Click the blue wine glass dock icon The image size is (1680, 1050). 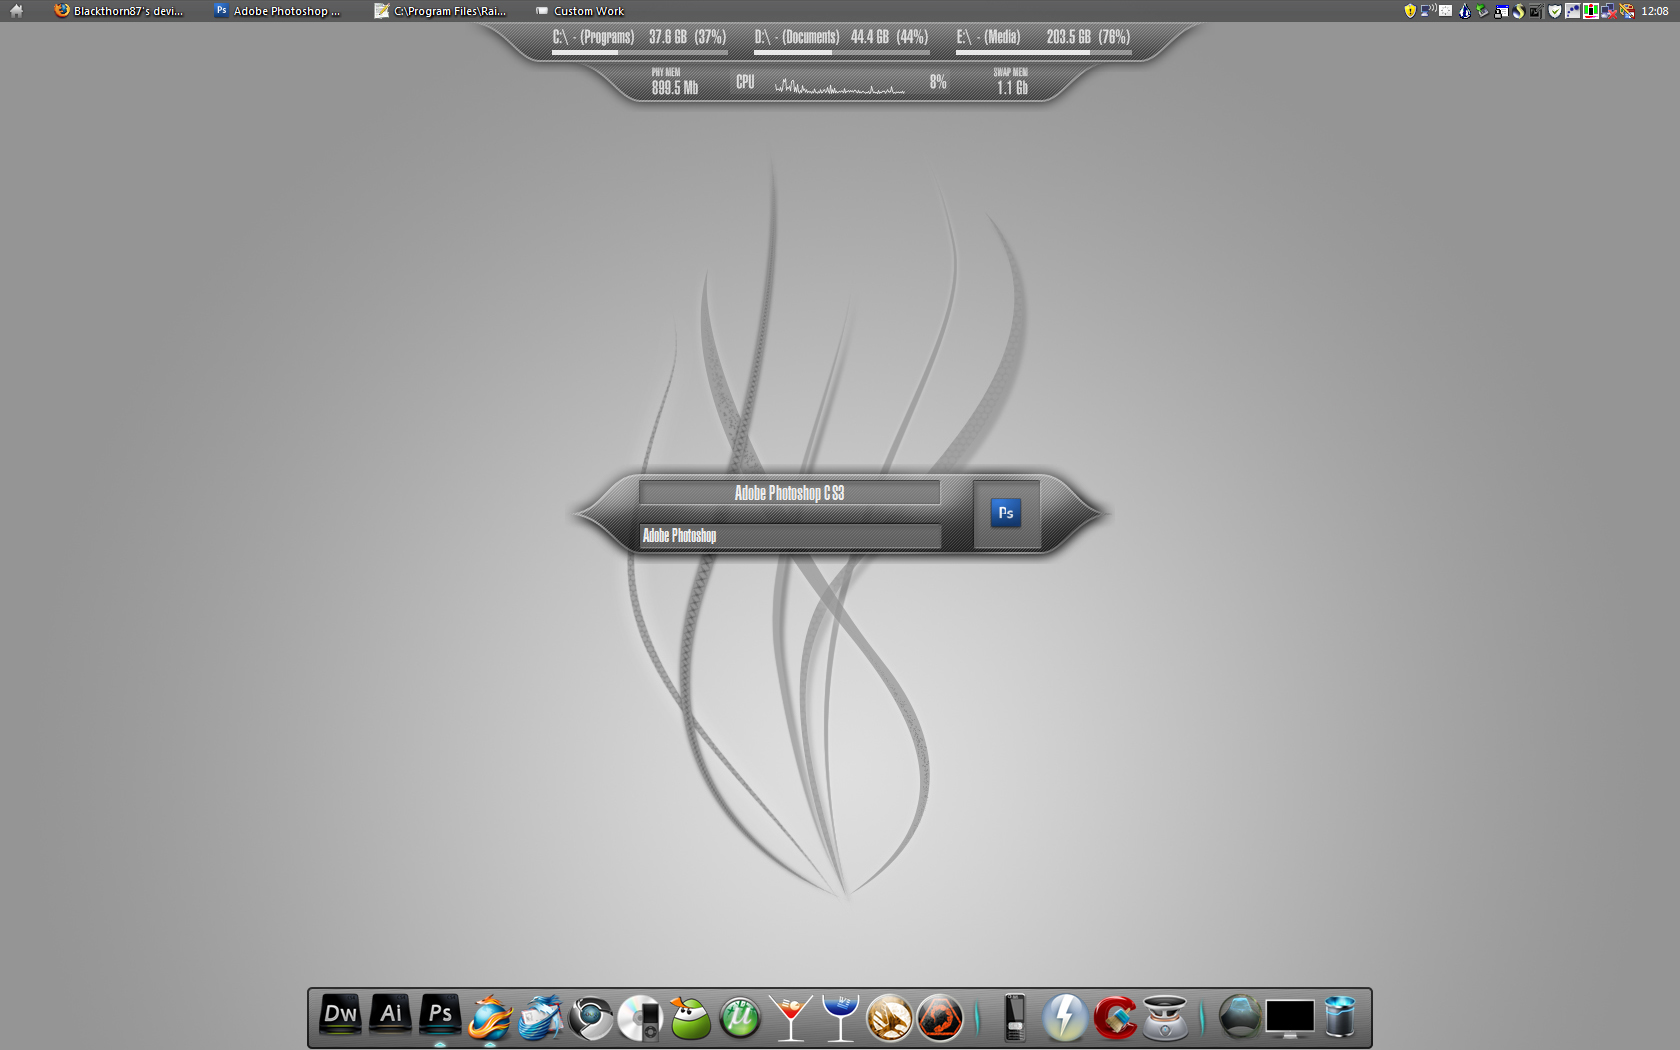[x=840, y=1018]
